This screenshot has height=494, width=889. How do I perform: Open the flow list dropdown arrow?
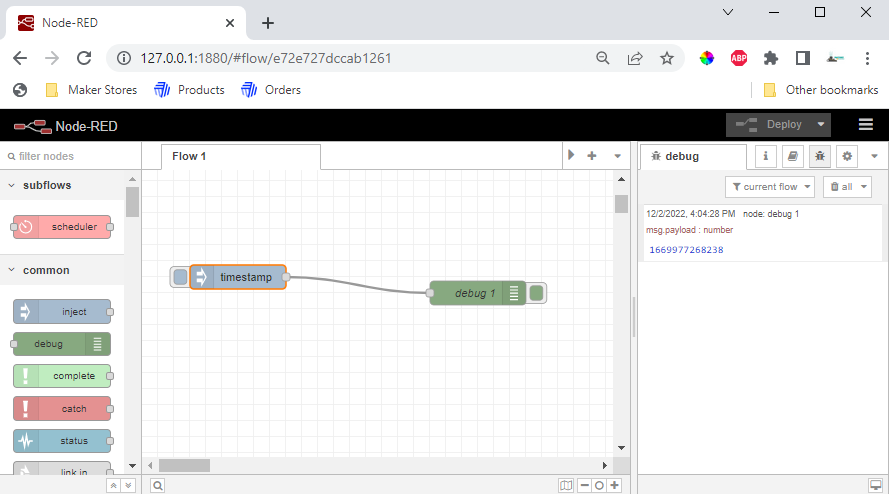617,156
